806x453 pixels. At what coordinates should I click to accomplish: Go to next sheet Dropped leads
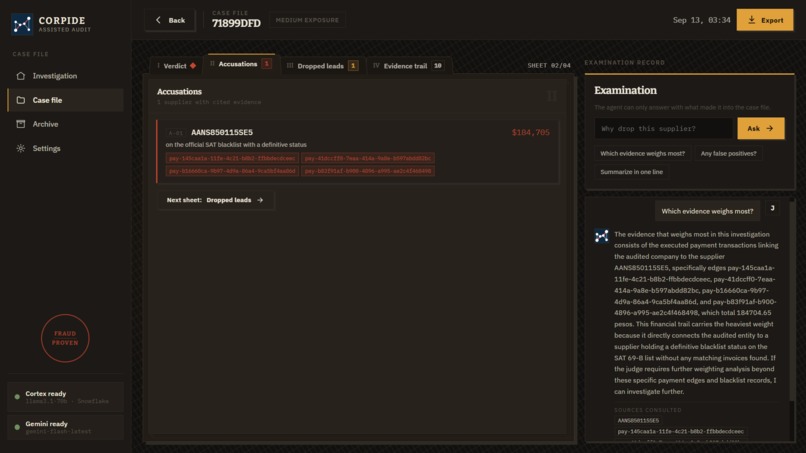[215, 200]
